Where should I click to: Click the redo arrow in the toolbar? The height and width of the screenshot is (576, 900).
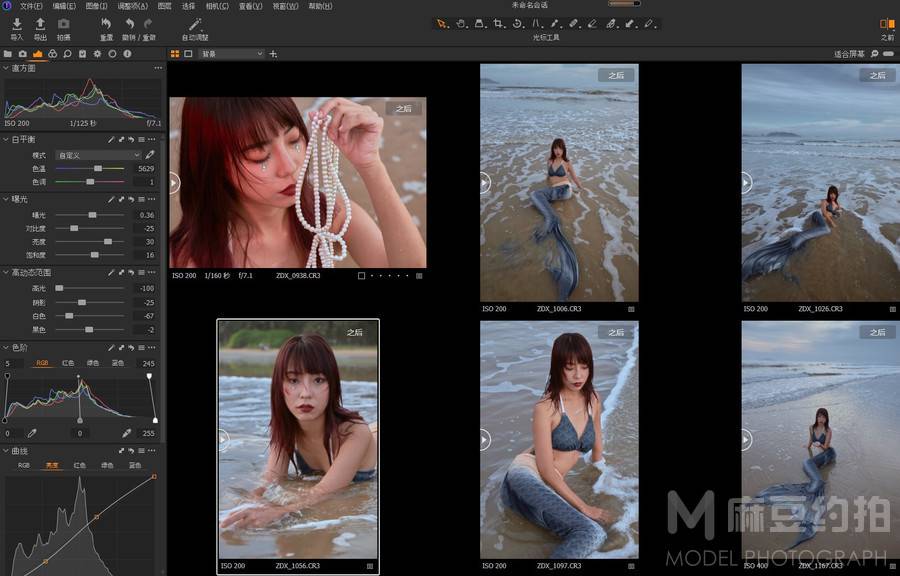click(x=148, y=24)
